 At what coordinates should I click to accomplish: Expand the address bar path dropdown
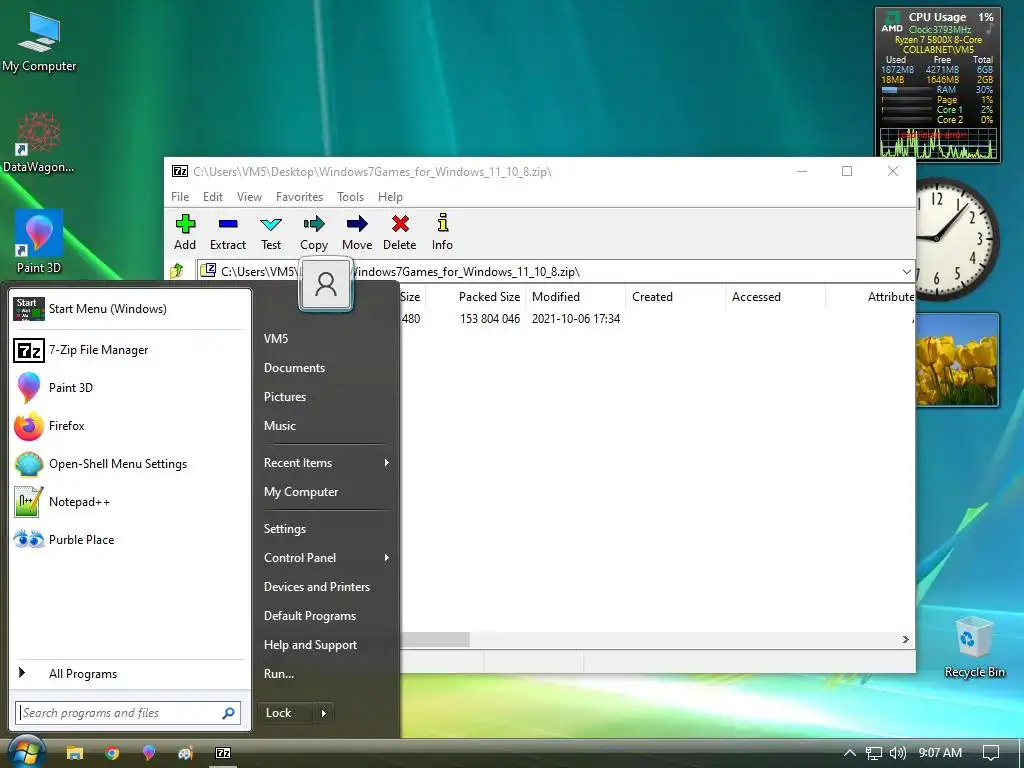pyautogui.click(x=906, y=271)
